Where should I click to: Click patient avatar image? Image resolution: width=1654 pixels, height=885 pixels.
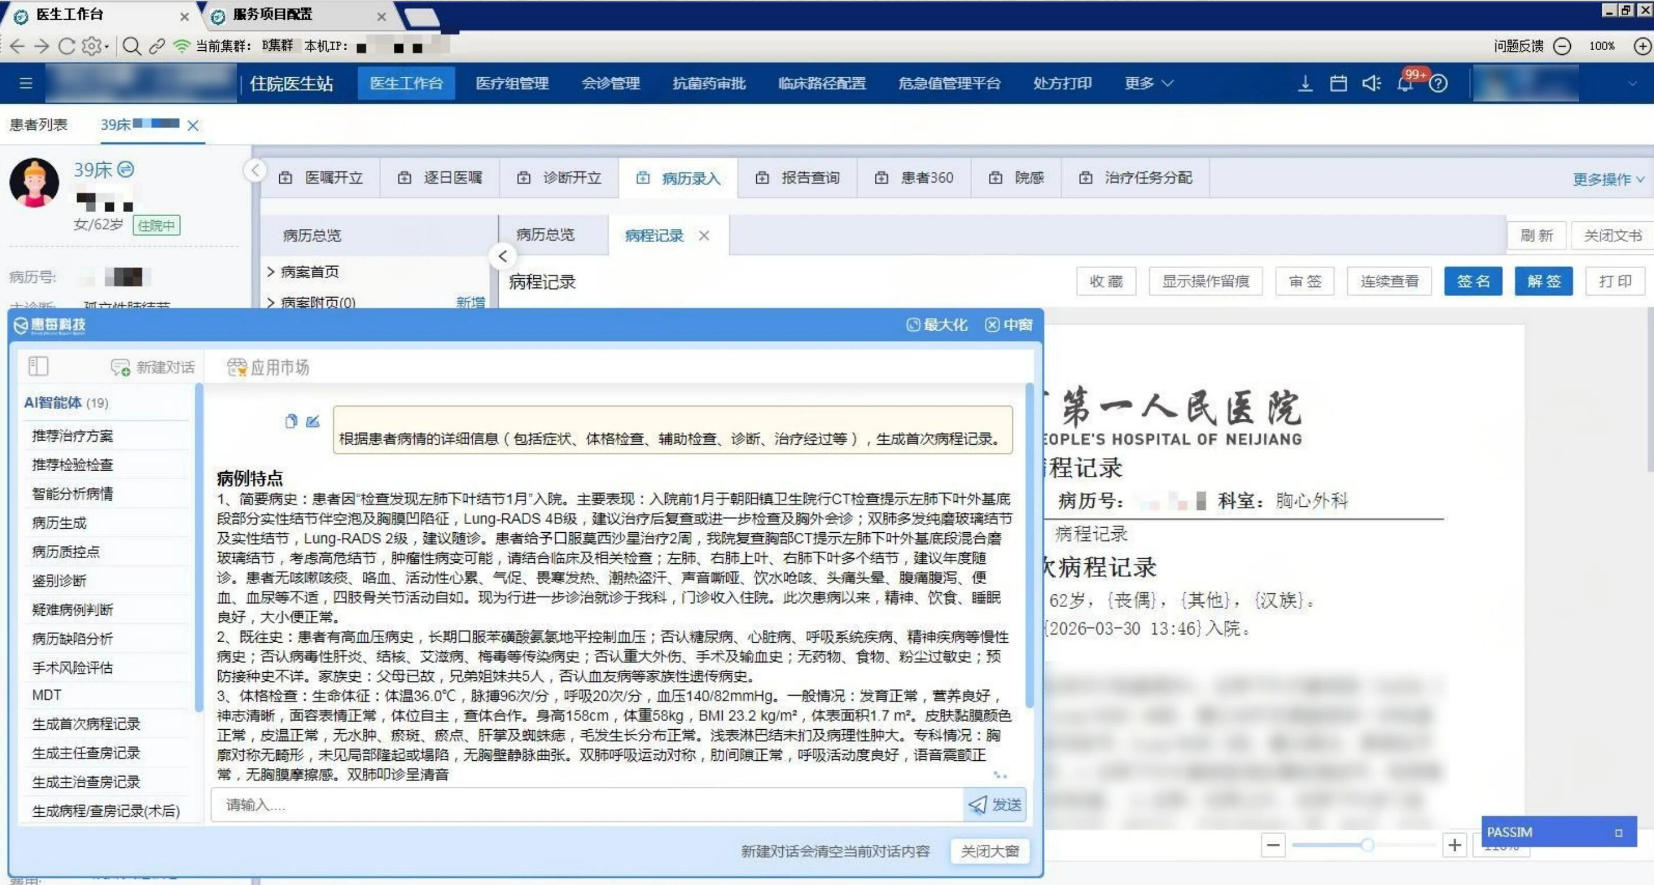click(x=35, y=183)
